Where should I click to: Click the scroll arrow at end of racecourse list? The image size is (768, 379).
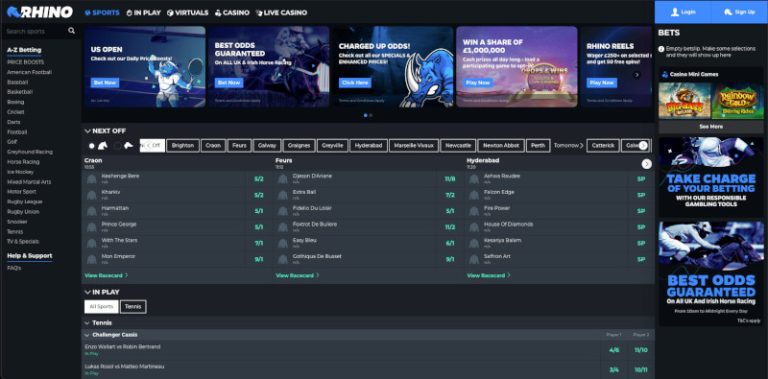coord(643,145)
